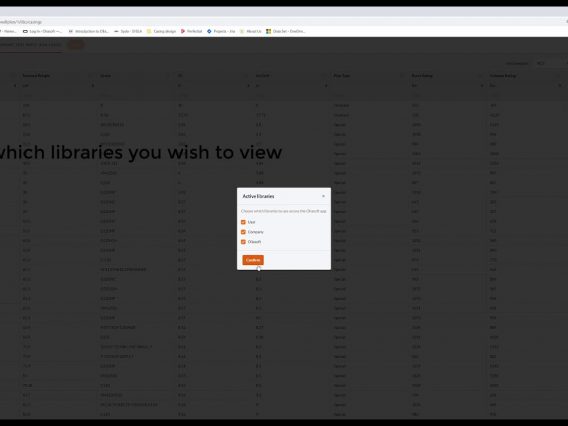This screenshot has width=568, height=426.
Task: Uncheck the Company library checkbox
Action: pos(243,232)
